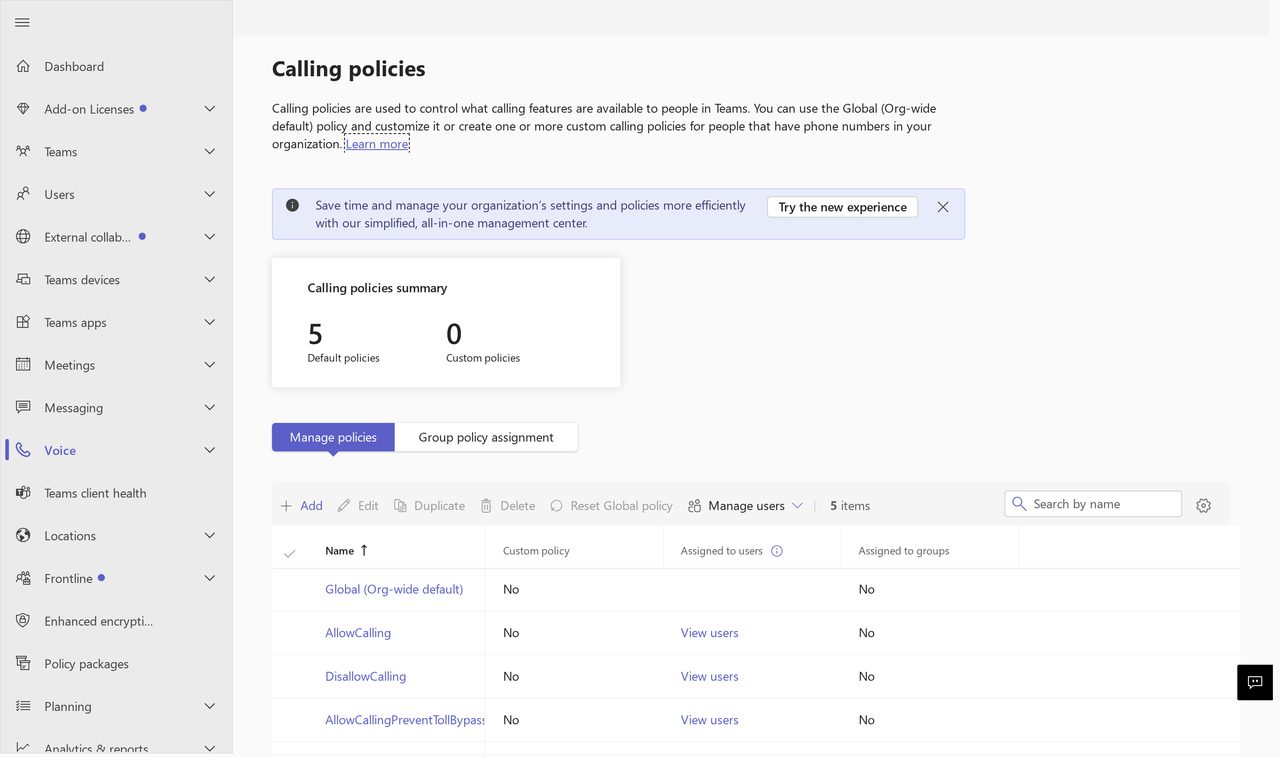Expand the Planning navigation section
Screen dimensions: 1280x757
point(210,706)
